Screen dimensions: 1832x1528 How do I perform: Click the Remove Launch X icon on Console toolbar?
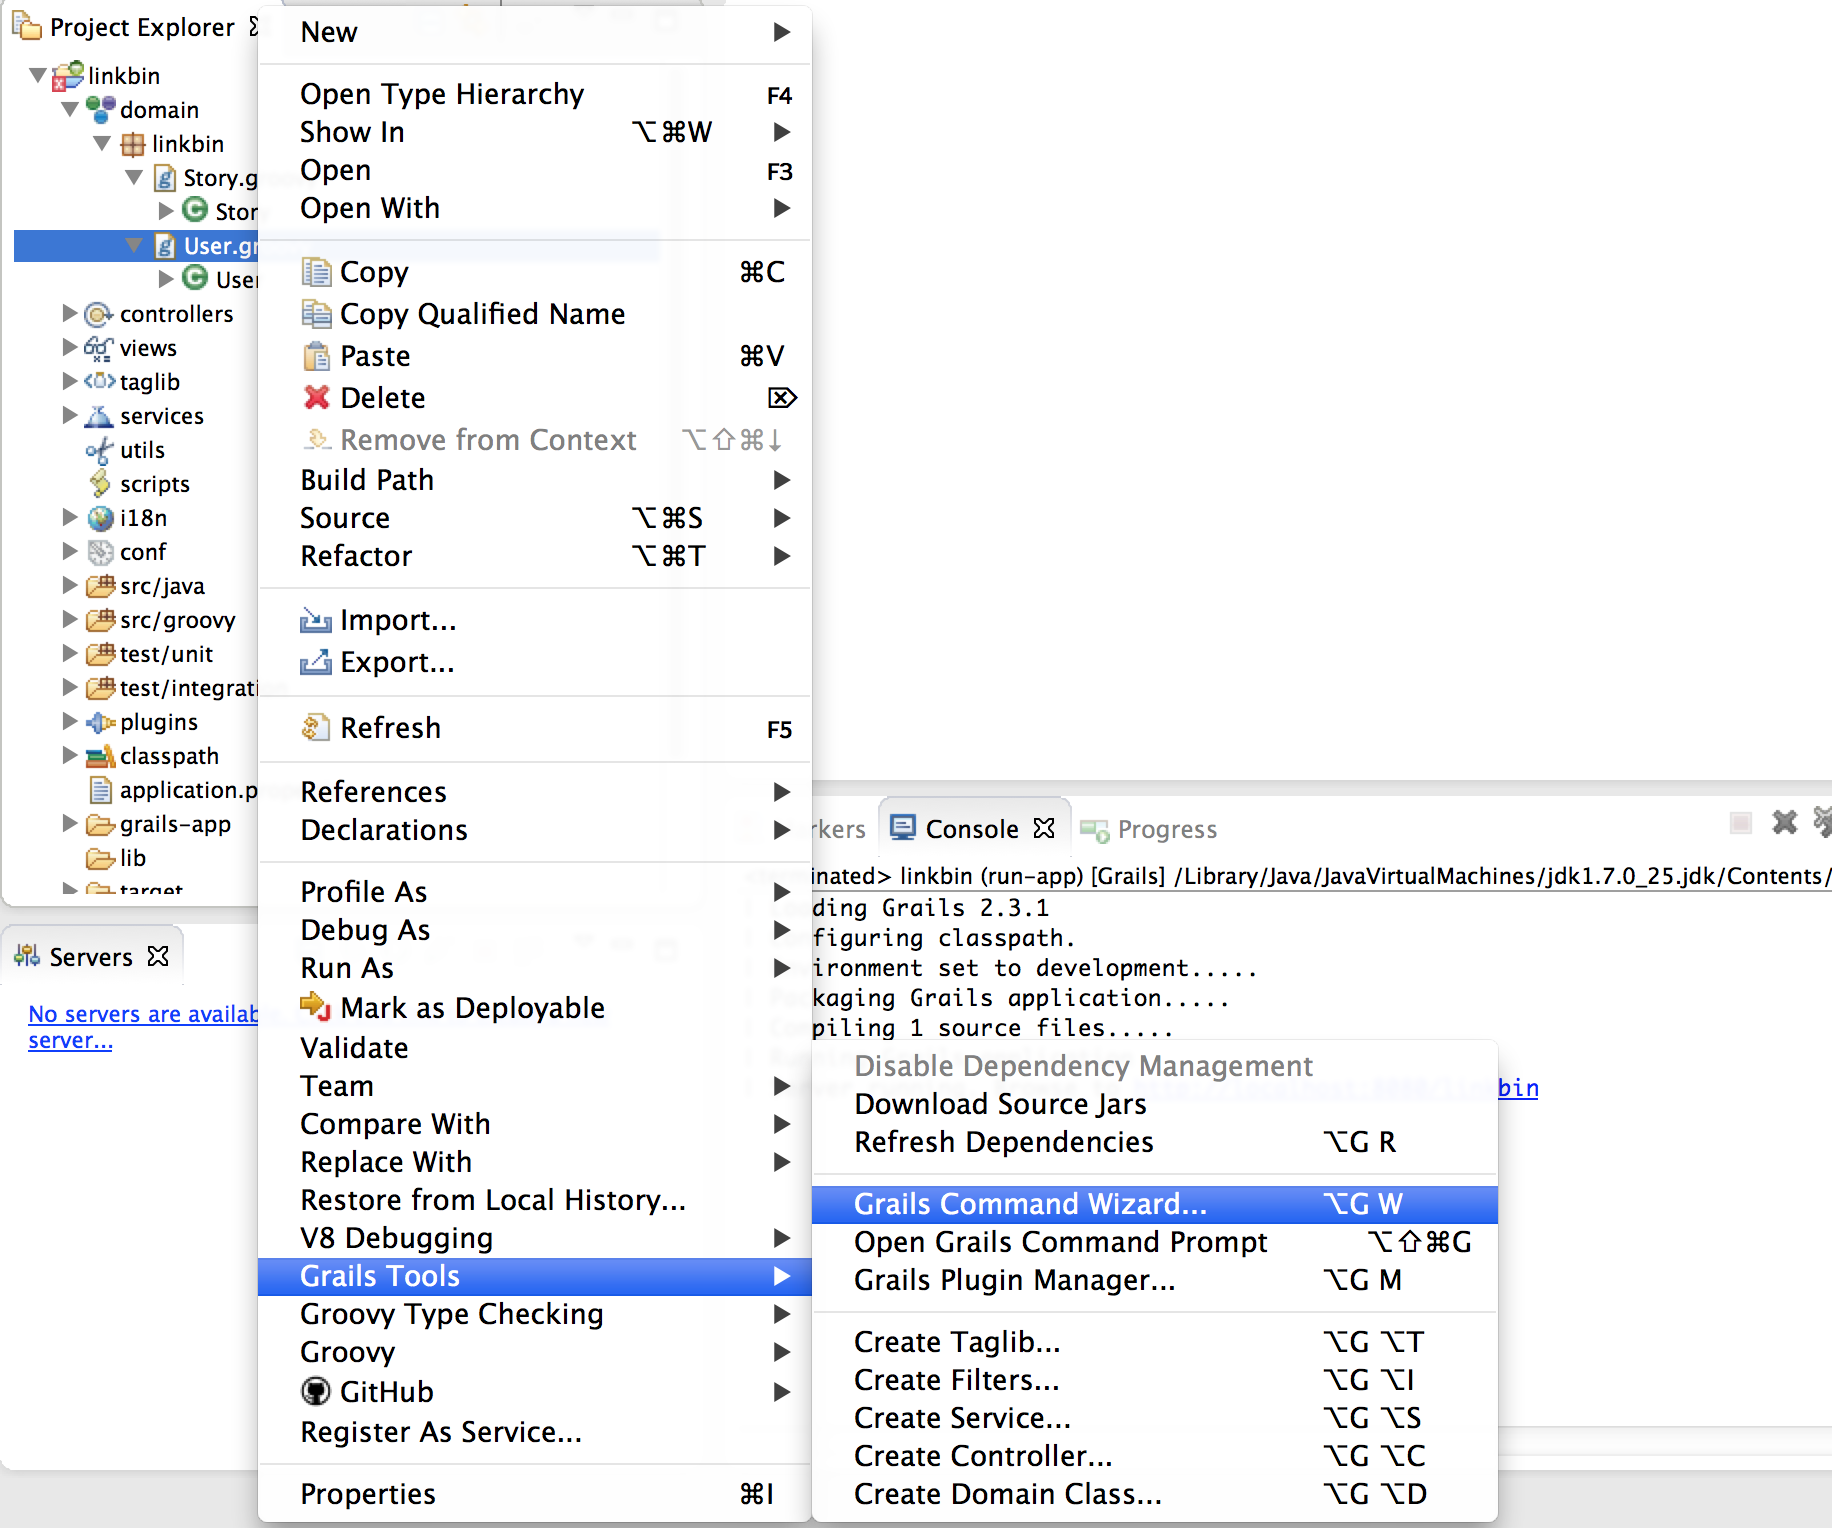pos(1785,823)
